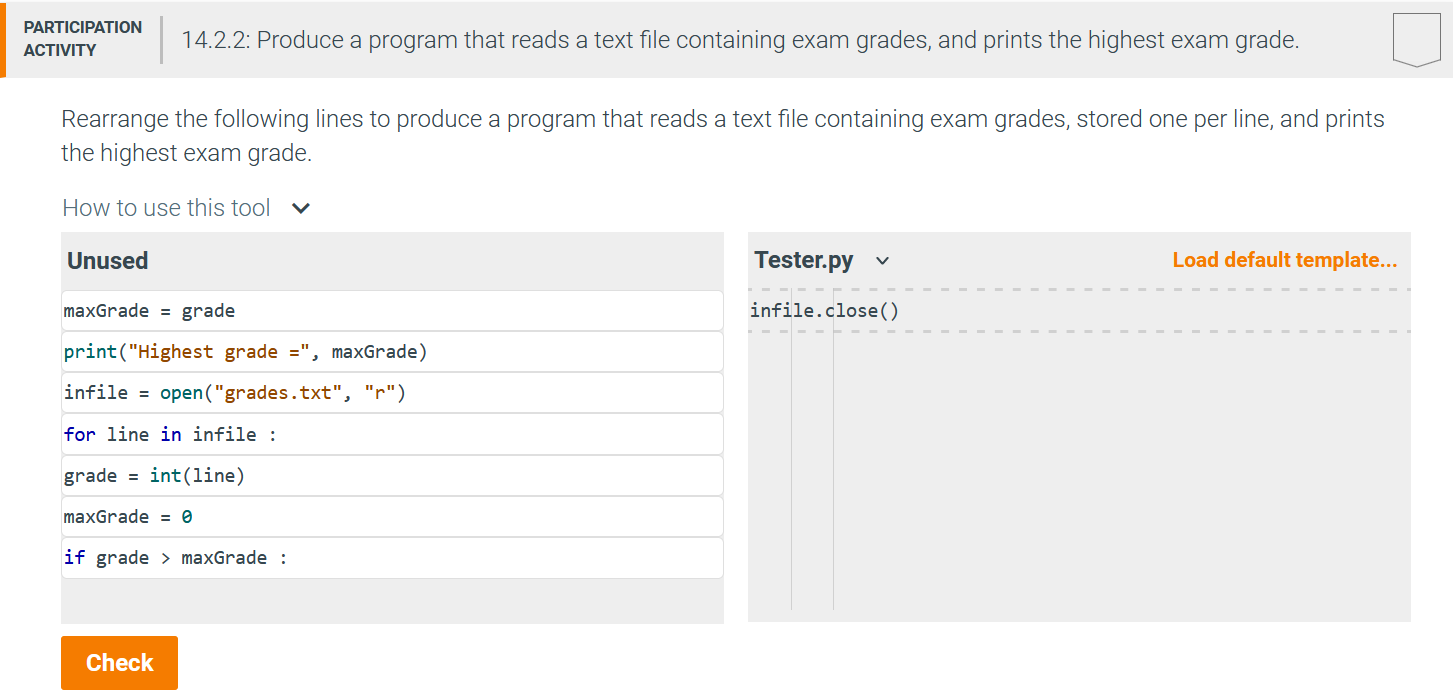Select the "for line in infile" line
The image size is (1453, 700).
click(392, 433)
